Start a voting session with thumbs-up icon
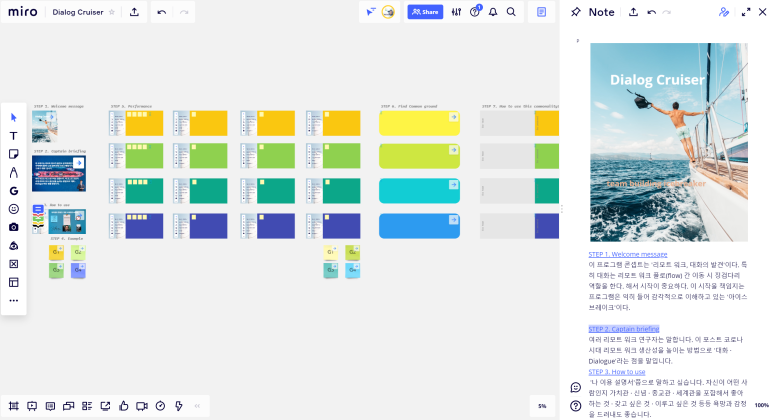This screenshot has height=420, width=773. point(124,406)
